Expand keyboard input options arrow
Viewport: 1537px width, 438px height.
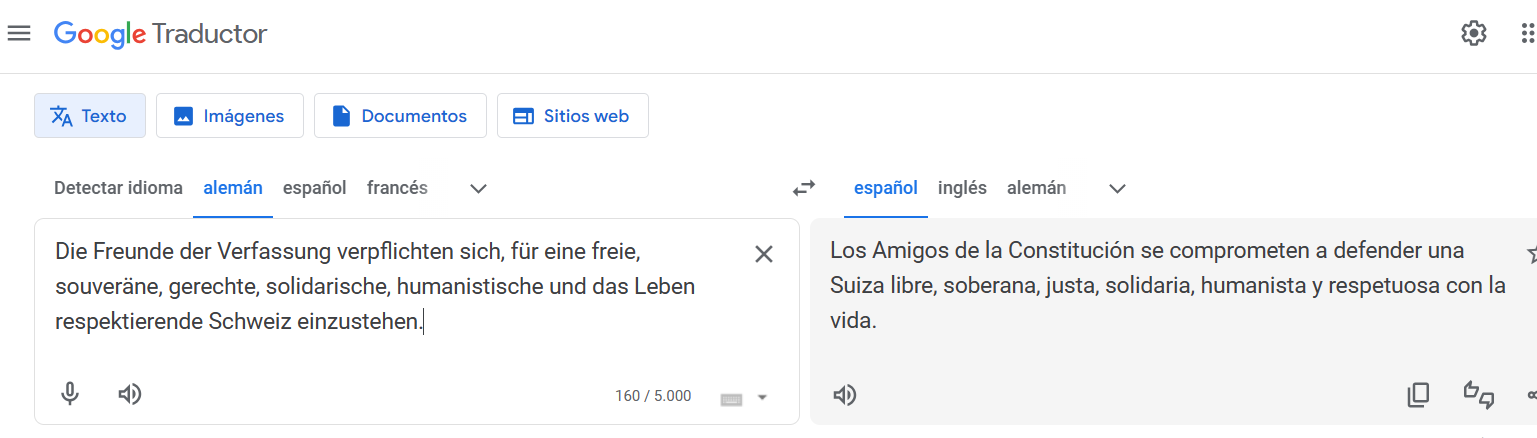coord(762,398)
